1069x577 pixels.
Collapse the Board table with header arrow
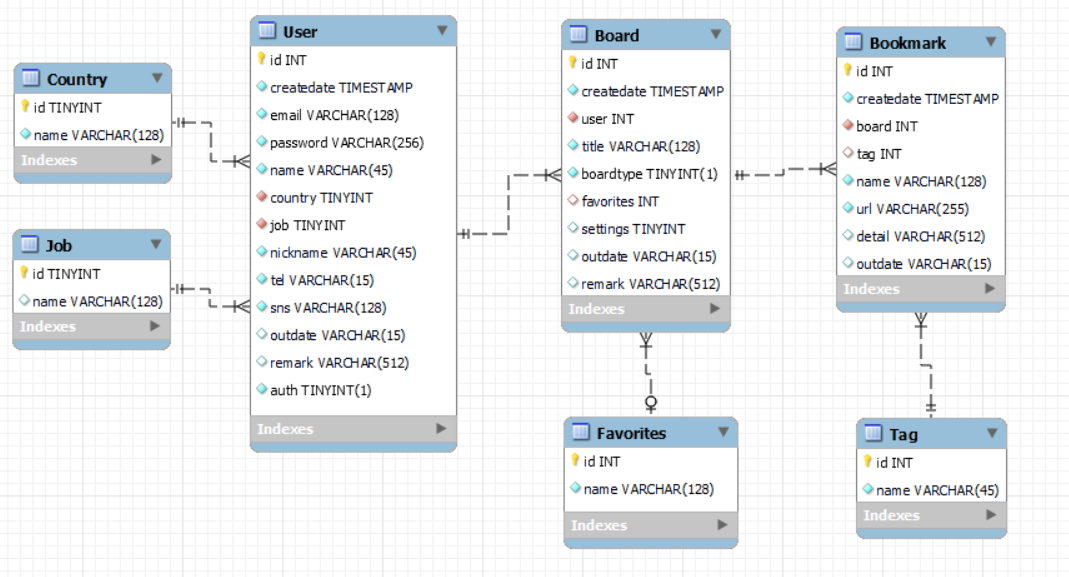click(716, 34)
